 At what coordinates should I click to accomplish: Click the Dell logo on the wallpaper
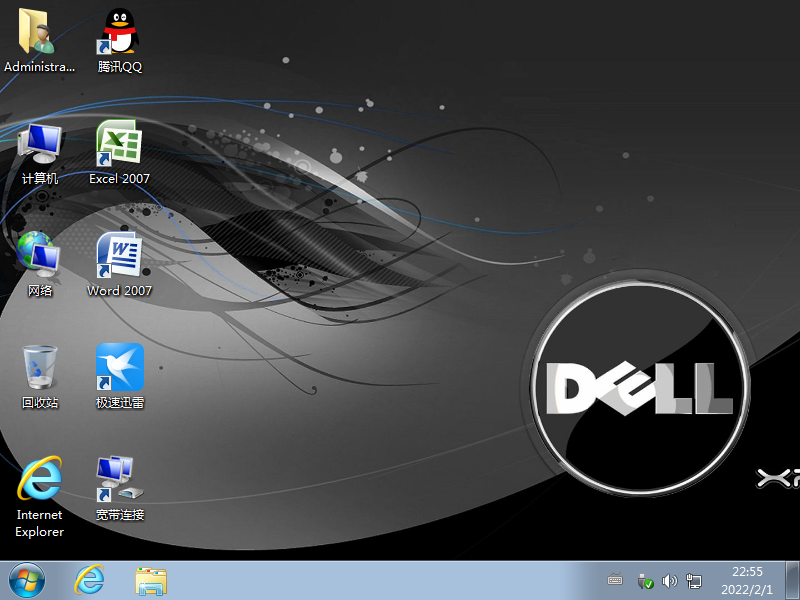coord(639,387)
